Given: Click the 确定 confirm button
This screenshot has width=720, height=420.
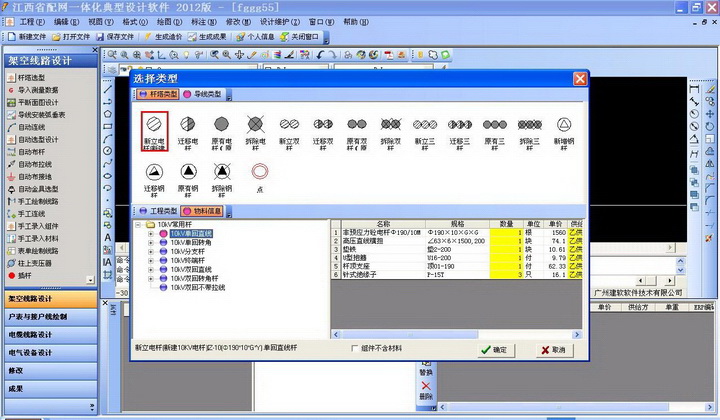Looking at the screenshot, I should tap(495, 350).
